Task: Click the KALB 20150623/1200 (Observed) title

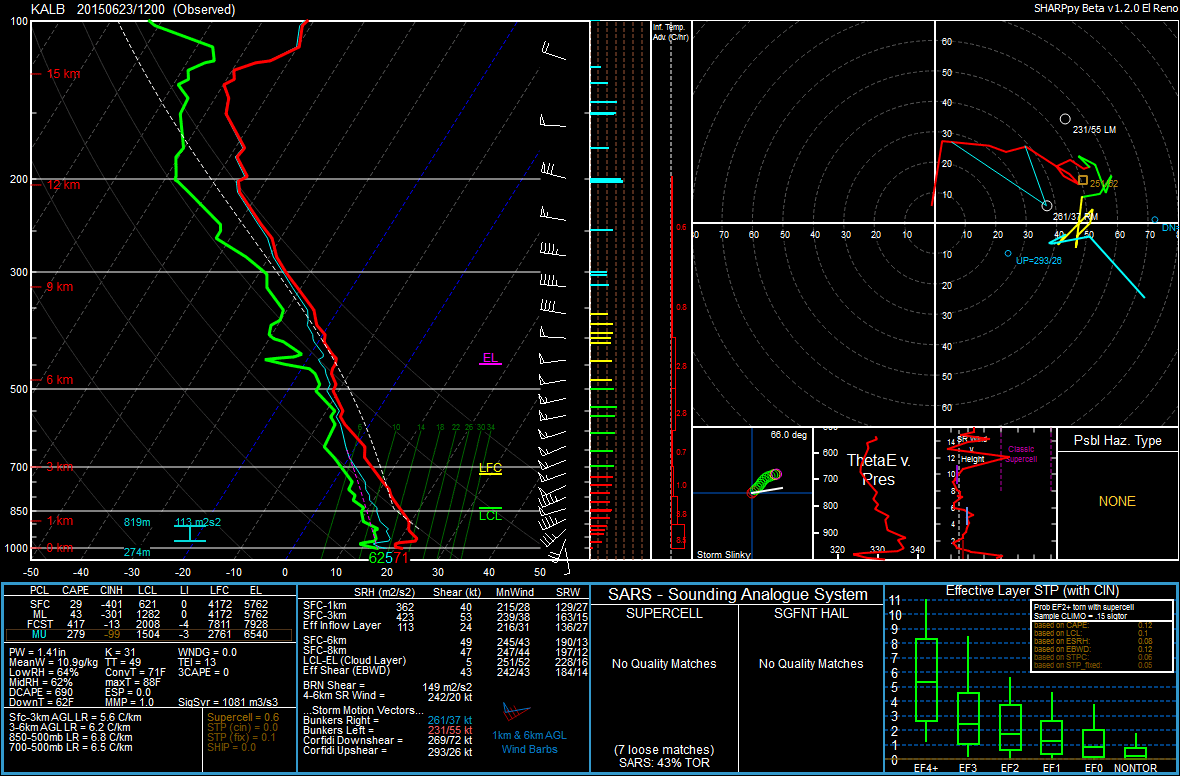Action: tap(133, 10)
